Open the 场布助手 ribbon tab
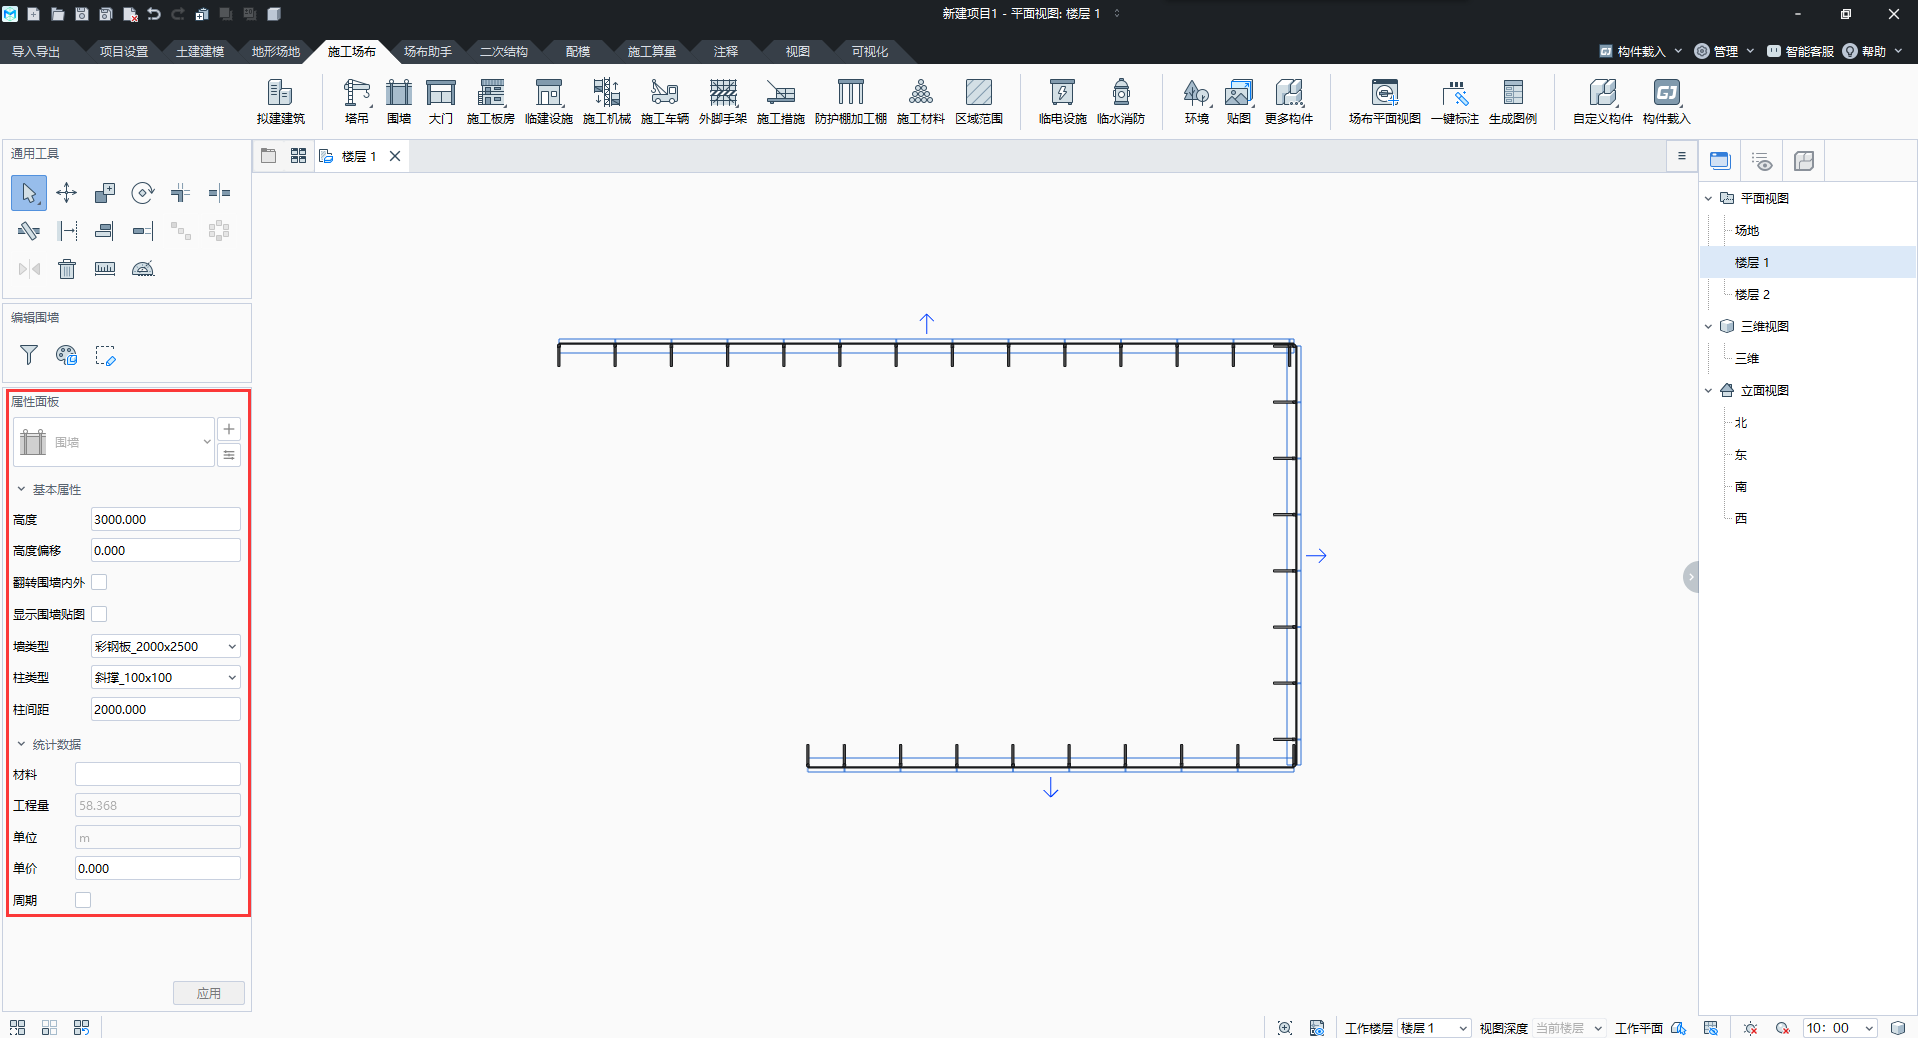 428,51
